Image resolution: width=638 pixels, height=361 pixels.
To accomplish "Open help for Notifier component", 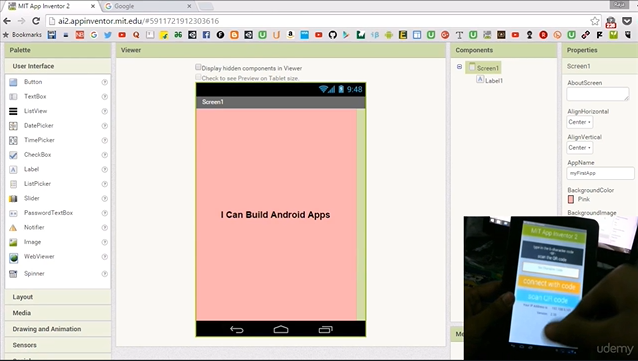I will pyautogui.click(x=105, y=228).
